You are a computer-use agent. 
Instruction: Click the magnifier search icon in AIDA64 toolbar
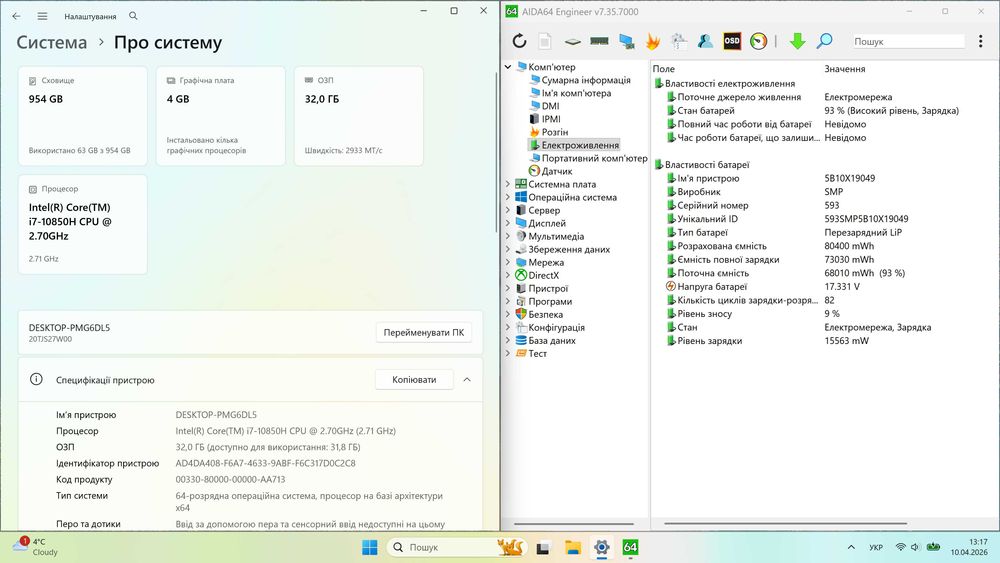click(824, 41)
